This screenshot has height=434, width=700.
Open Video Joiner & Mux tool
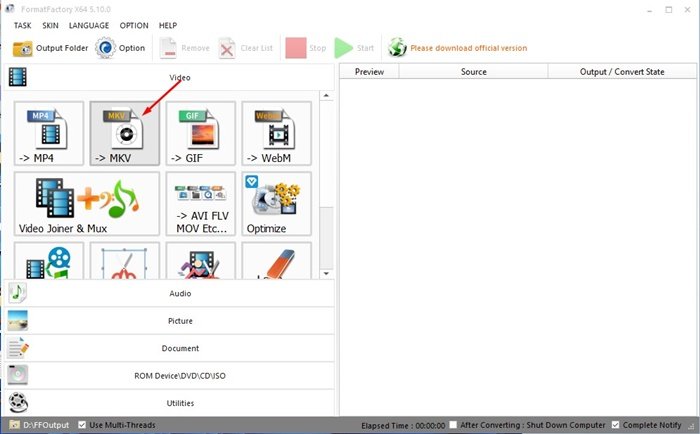[x=86, y=203]
